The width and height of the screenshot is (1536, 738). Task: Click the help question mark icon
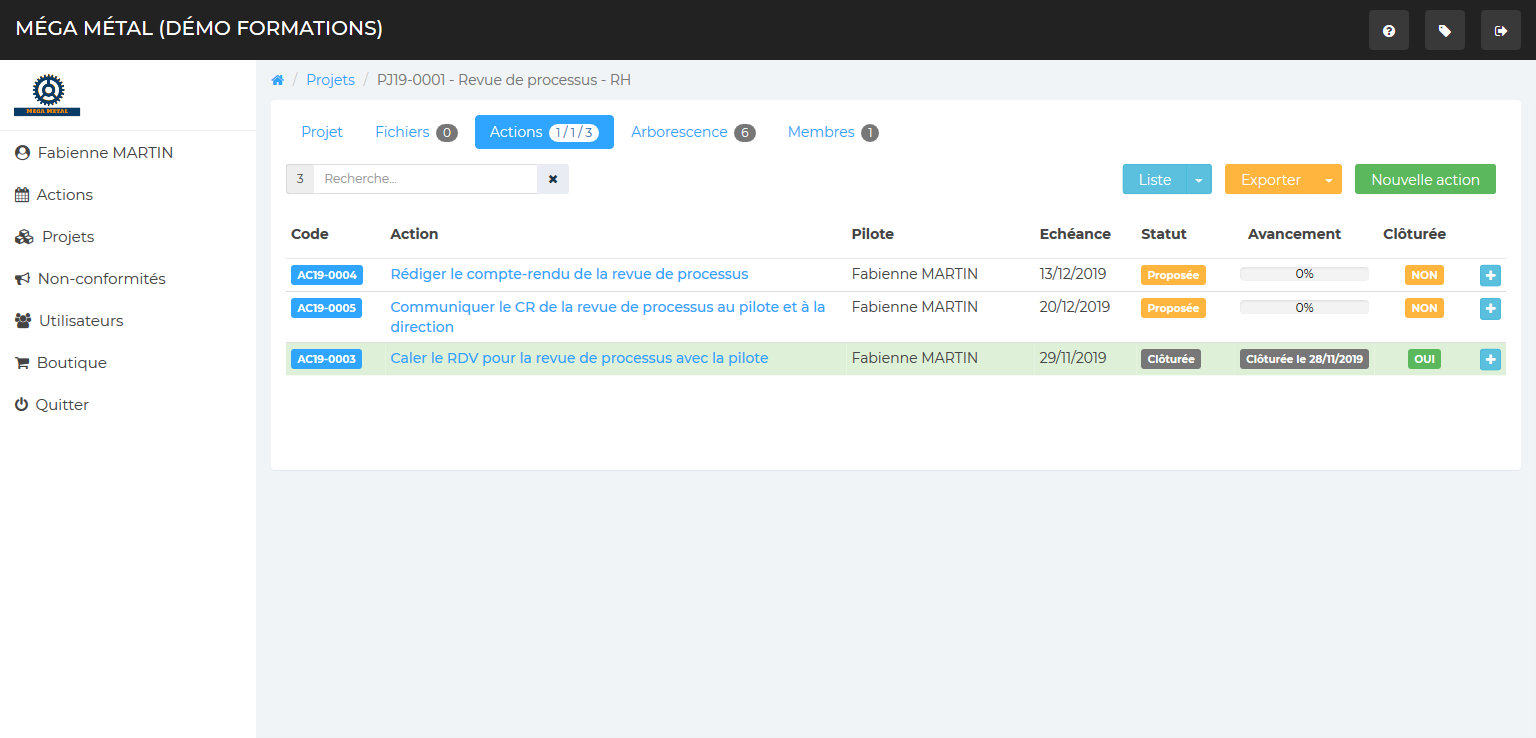pyautogui.click(x=1388, y=31)
